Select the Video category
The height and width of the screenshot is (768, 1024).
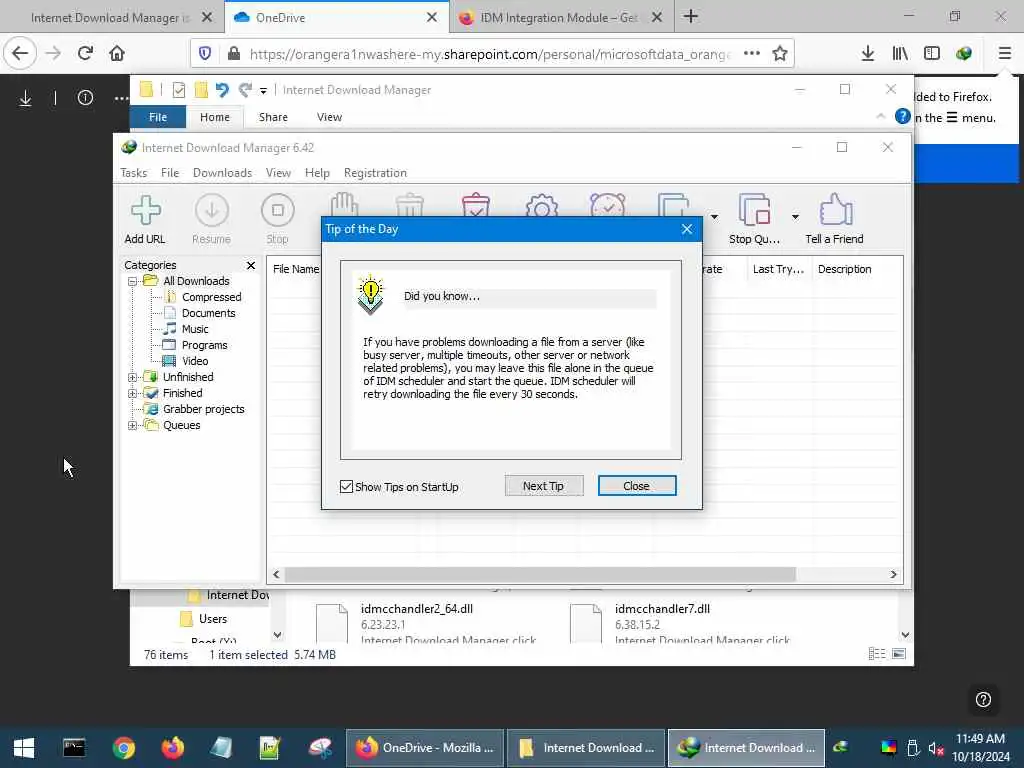pos(195,361)
